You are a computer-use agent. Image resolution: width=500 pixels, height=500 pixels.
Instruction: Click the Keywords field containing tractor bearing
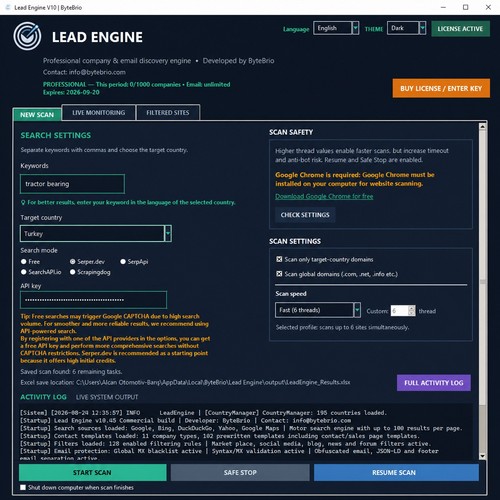[x=72, y=184]
